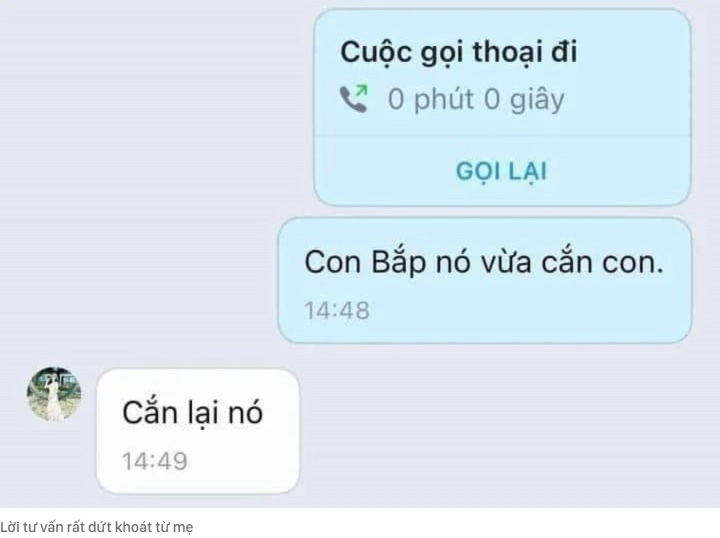Select the 'Cắn lại nó' reply bubble
Screen dimensions: 720x538
tap(198, 431)
